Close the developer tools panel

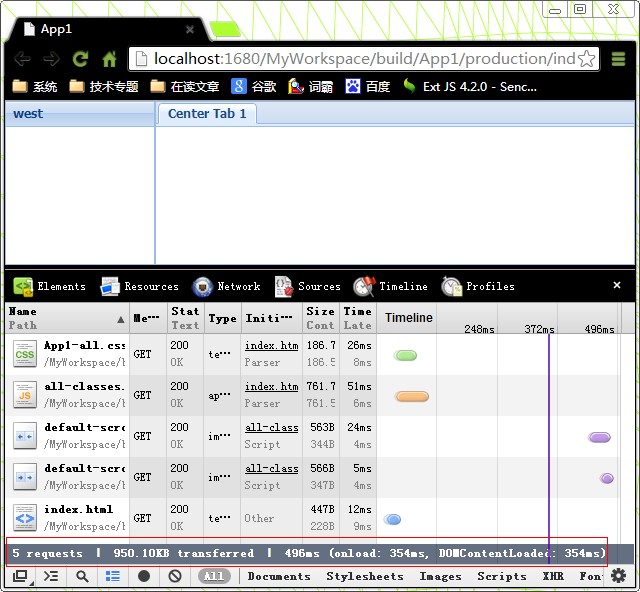[x=617, y=285]
